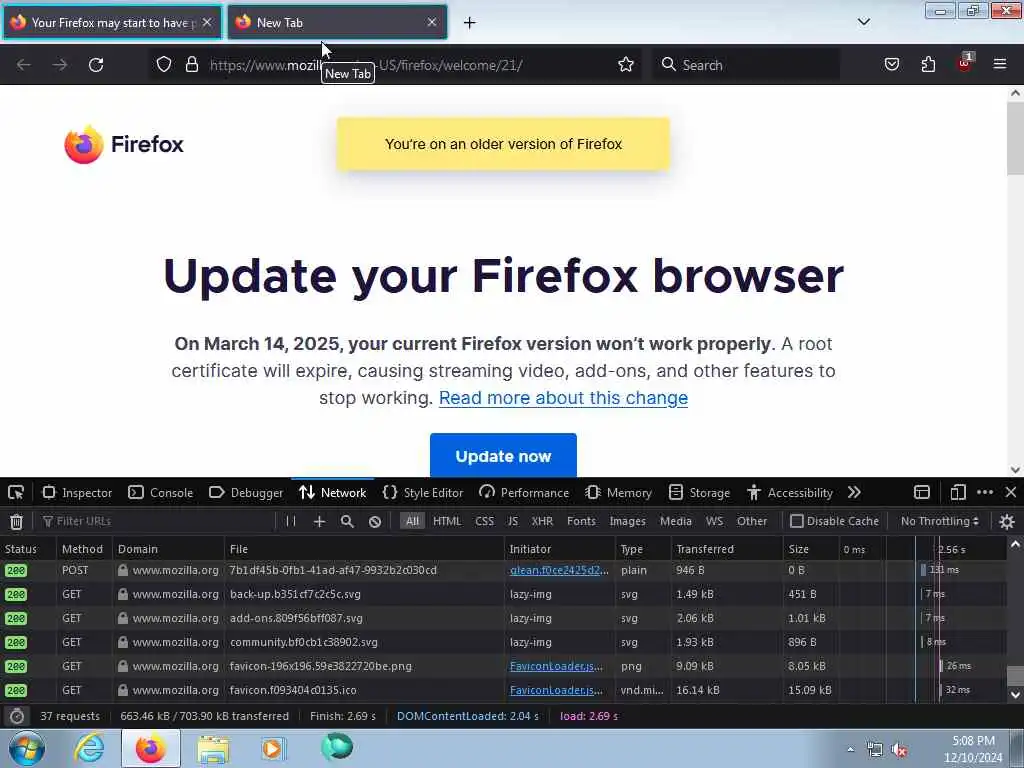Filter requests by Images
The width and height of the screenshot is (1024, 768).
point(627,521)
